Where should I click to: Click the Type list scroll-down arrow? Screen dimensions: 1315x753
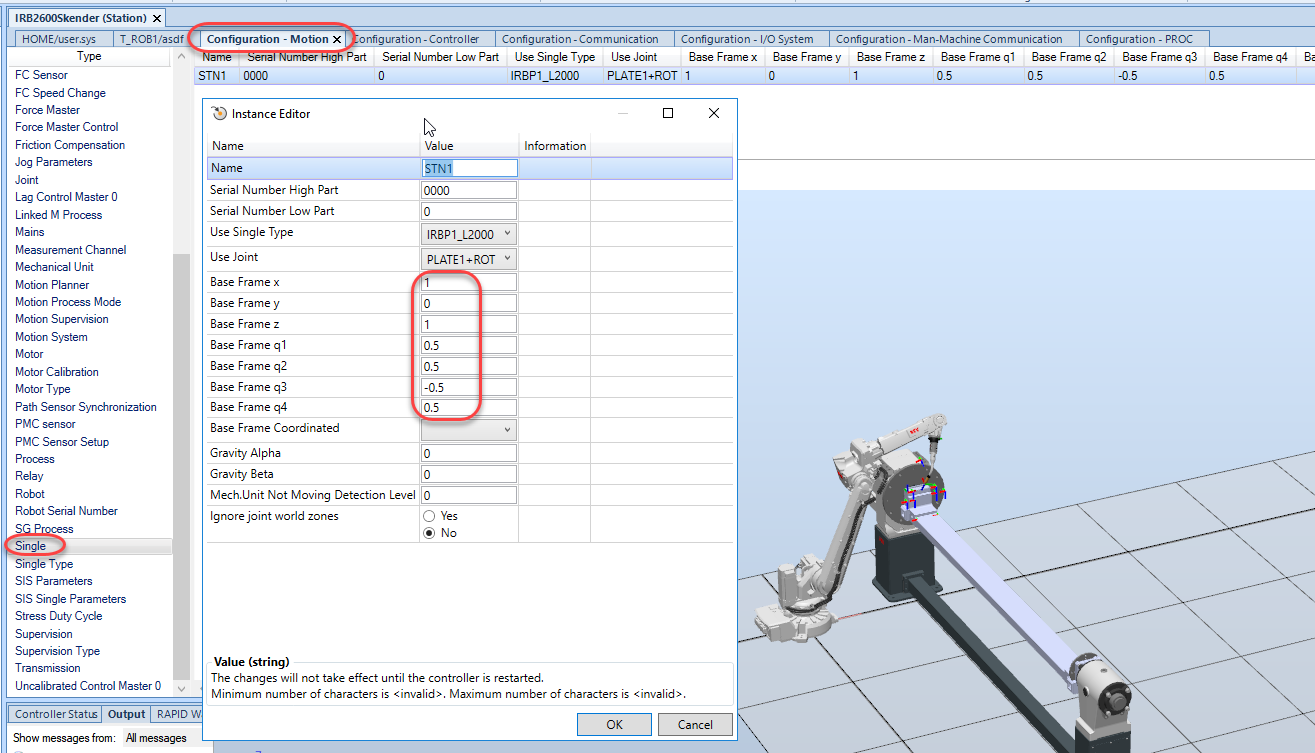coord(181,688)
